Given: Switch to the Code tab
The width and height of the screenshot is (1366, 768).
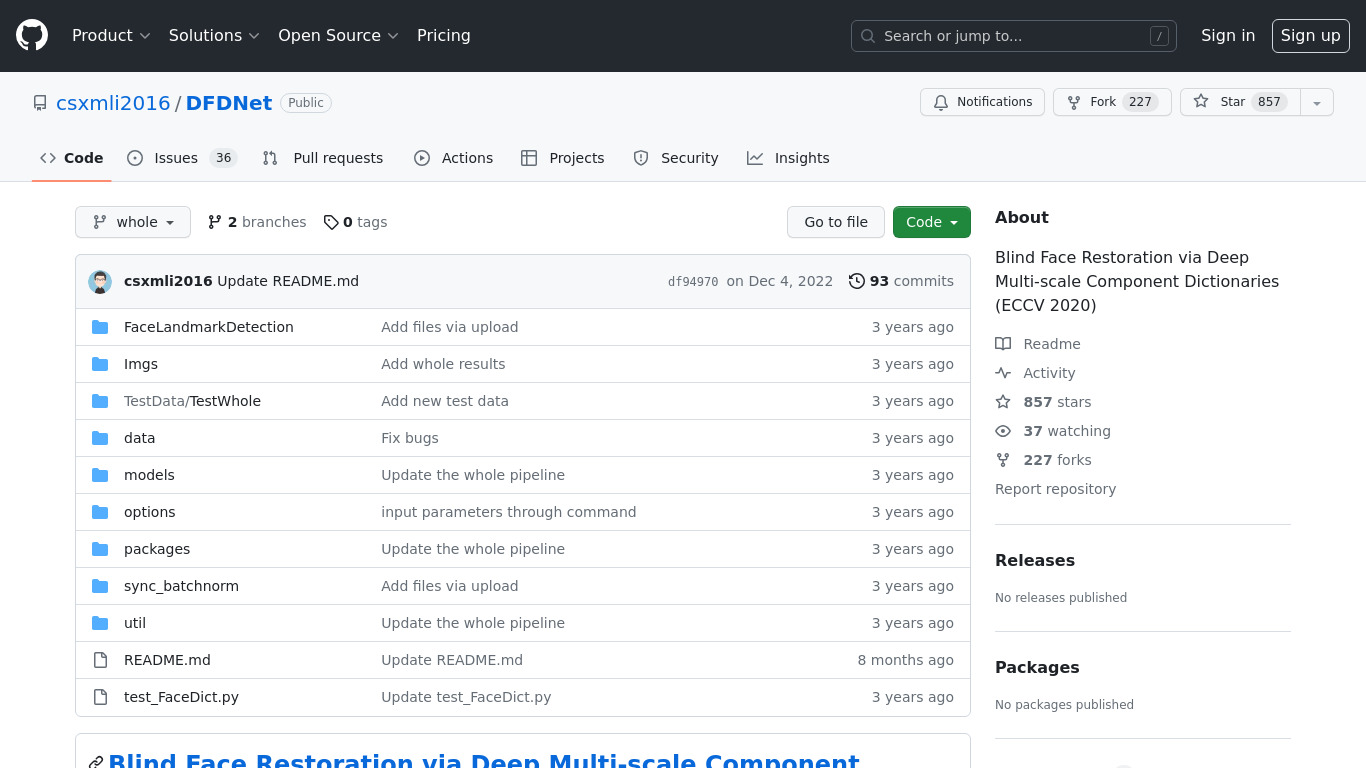Looking at the screenshot, I should [x=72, y=158].
